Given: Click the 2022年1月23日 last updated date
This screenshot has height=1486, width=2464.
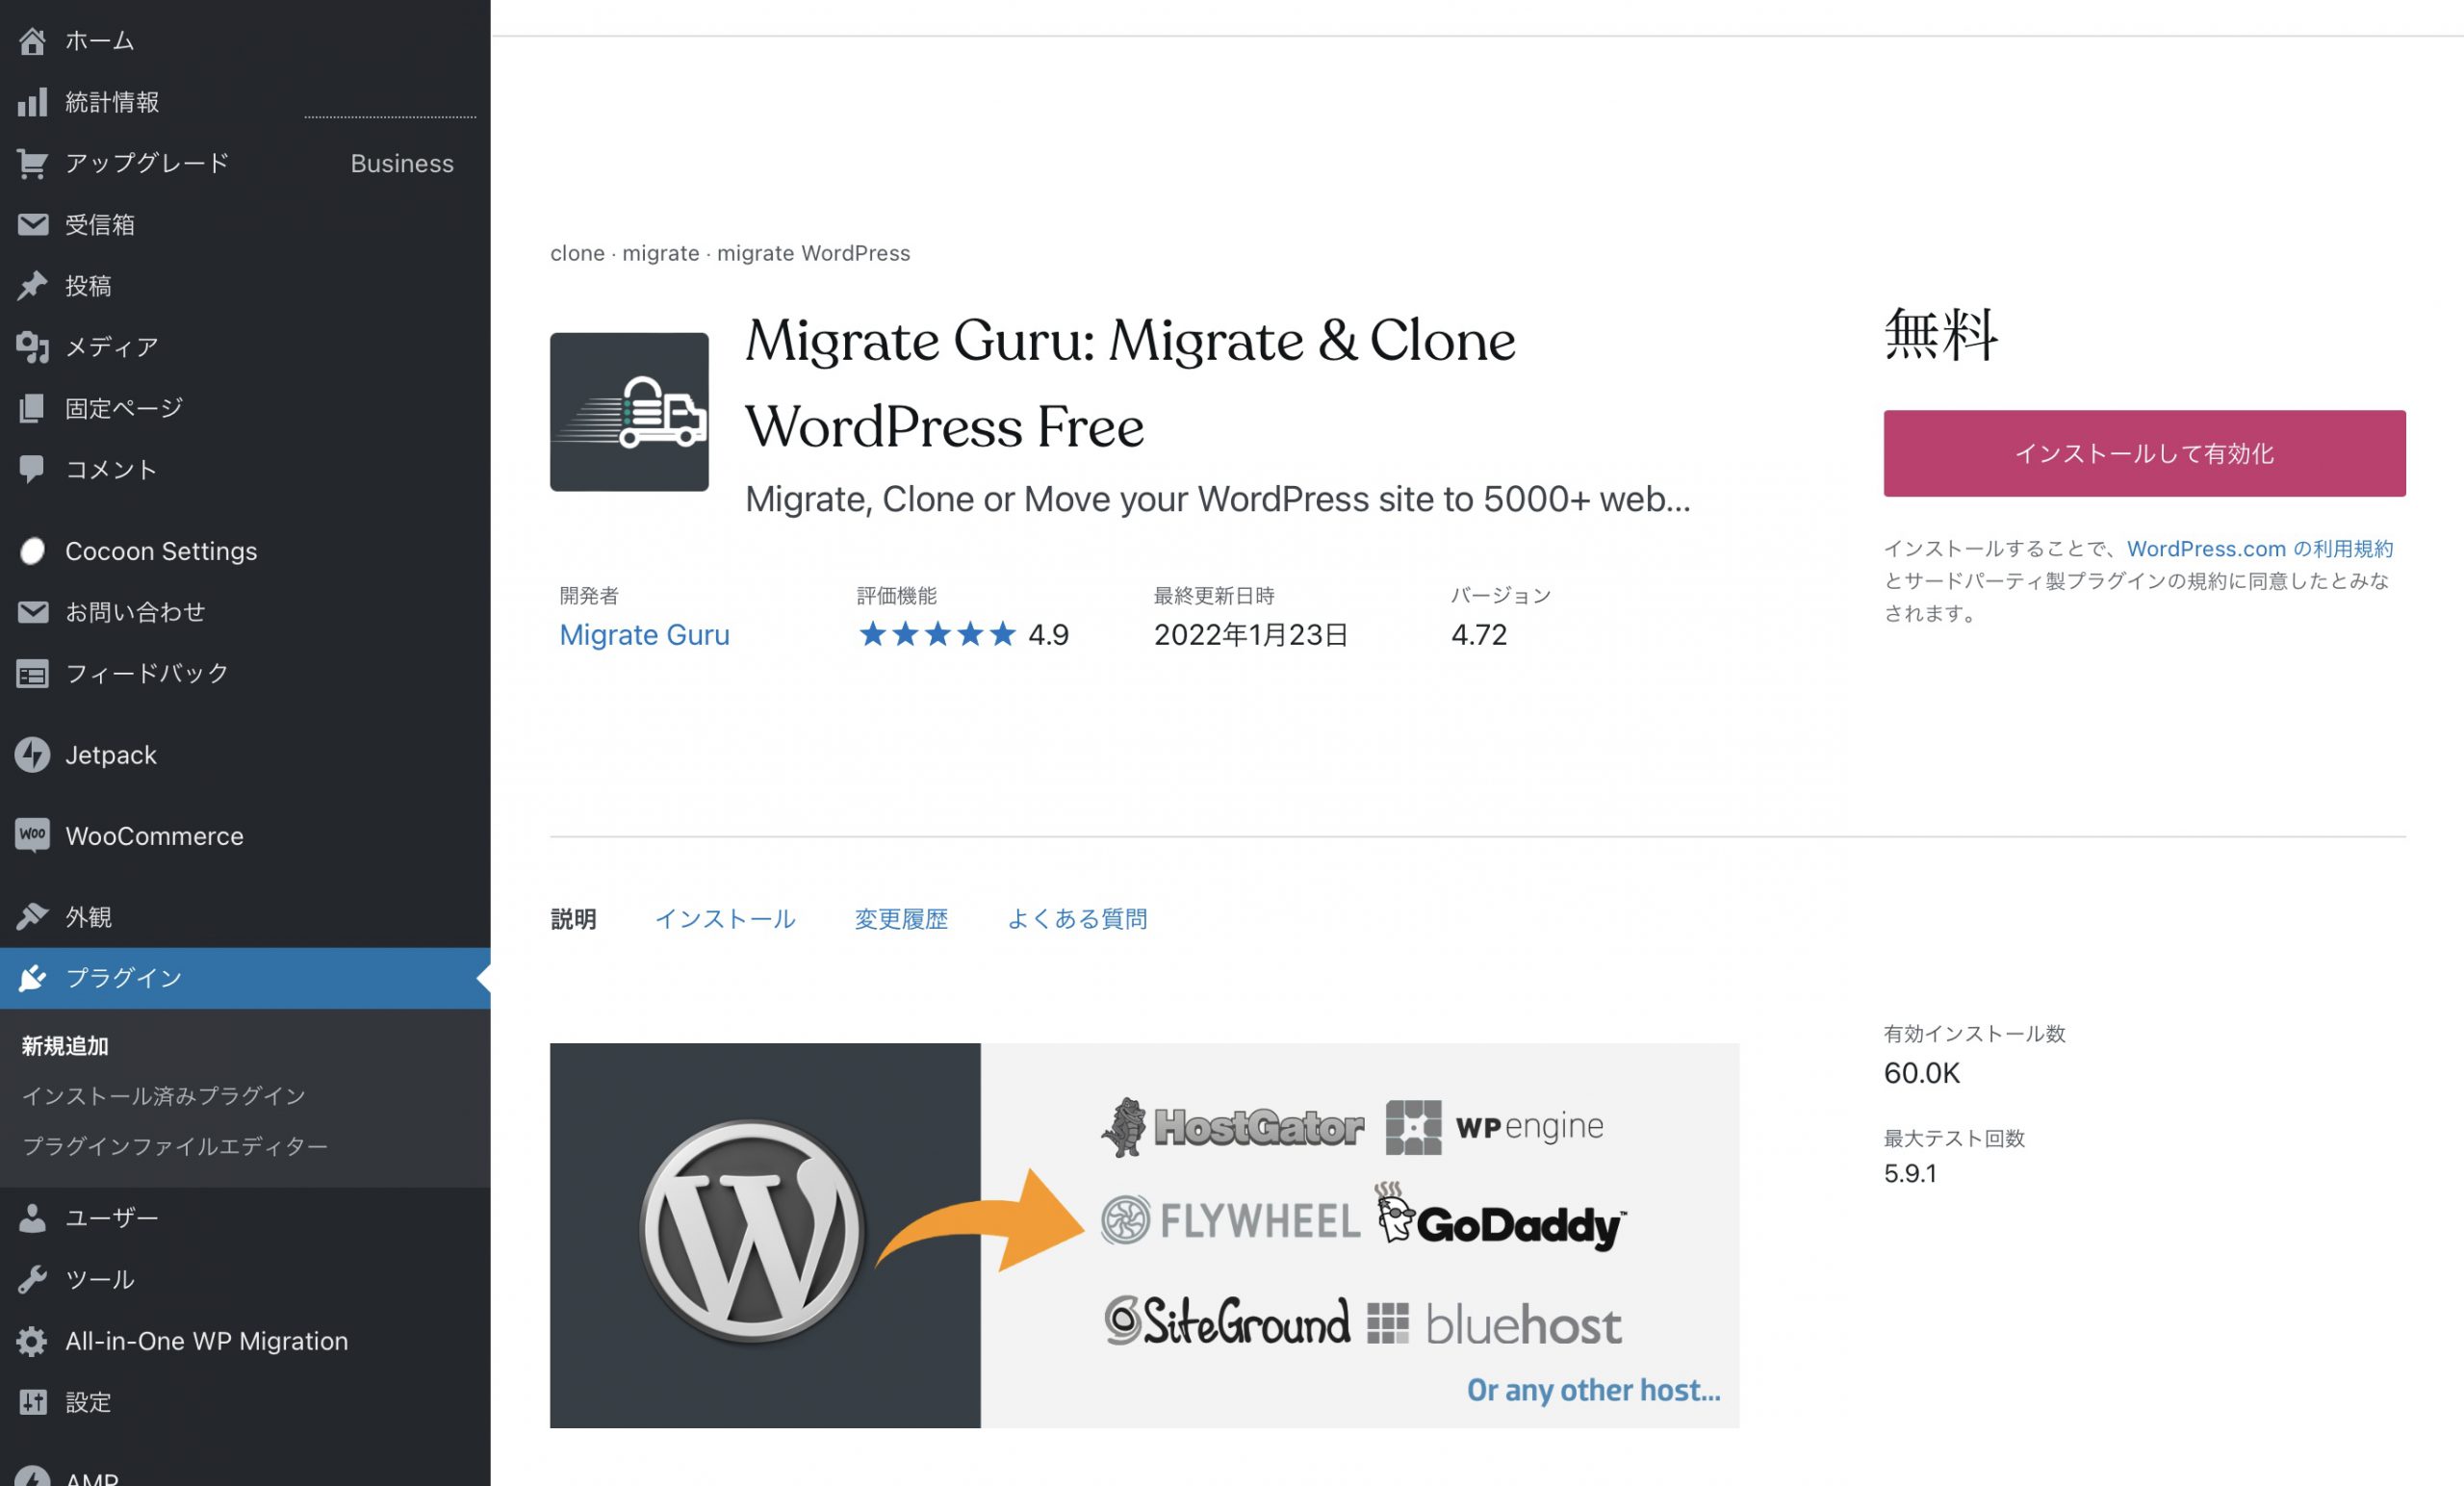Looking at the screenshot, I should pyautogui.click(x=1250, y=635).
